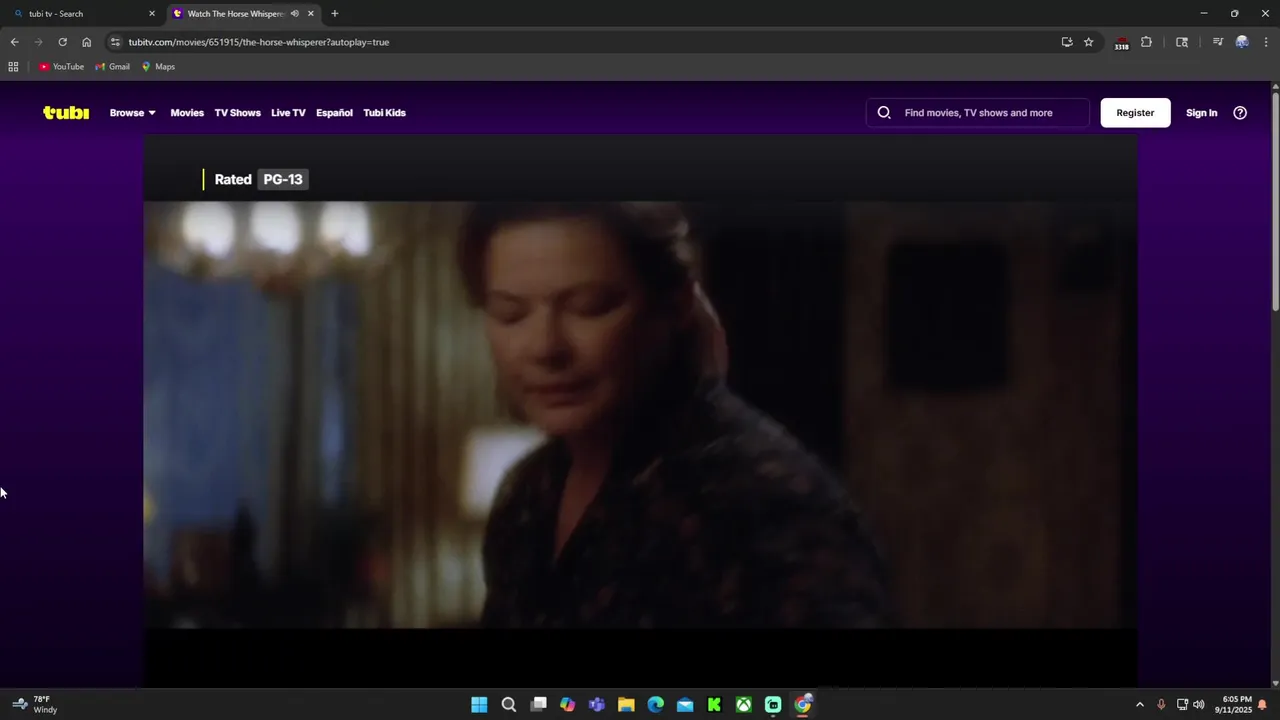Close the Watch The Horse Whisperer tab
This screenshot has width=1280, height=720.
[x=311, y=14]
